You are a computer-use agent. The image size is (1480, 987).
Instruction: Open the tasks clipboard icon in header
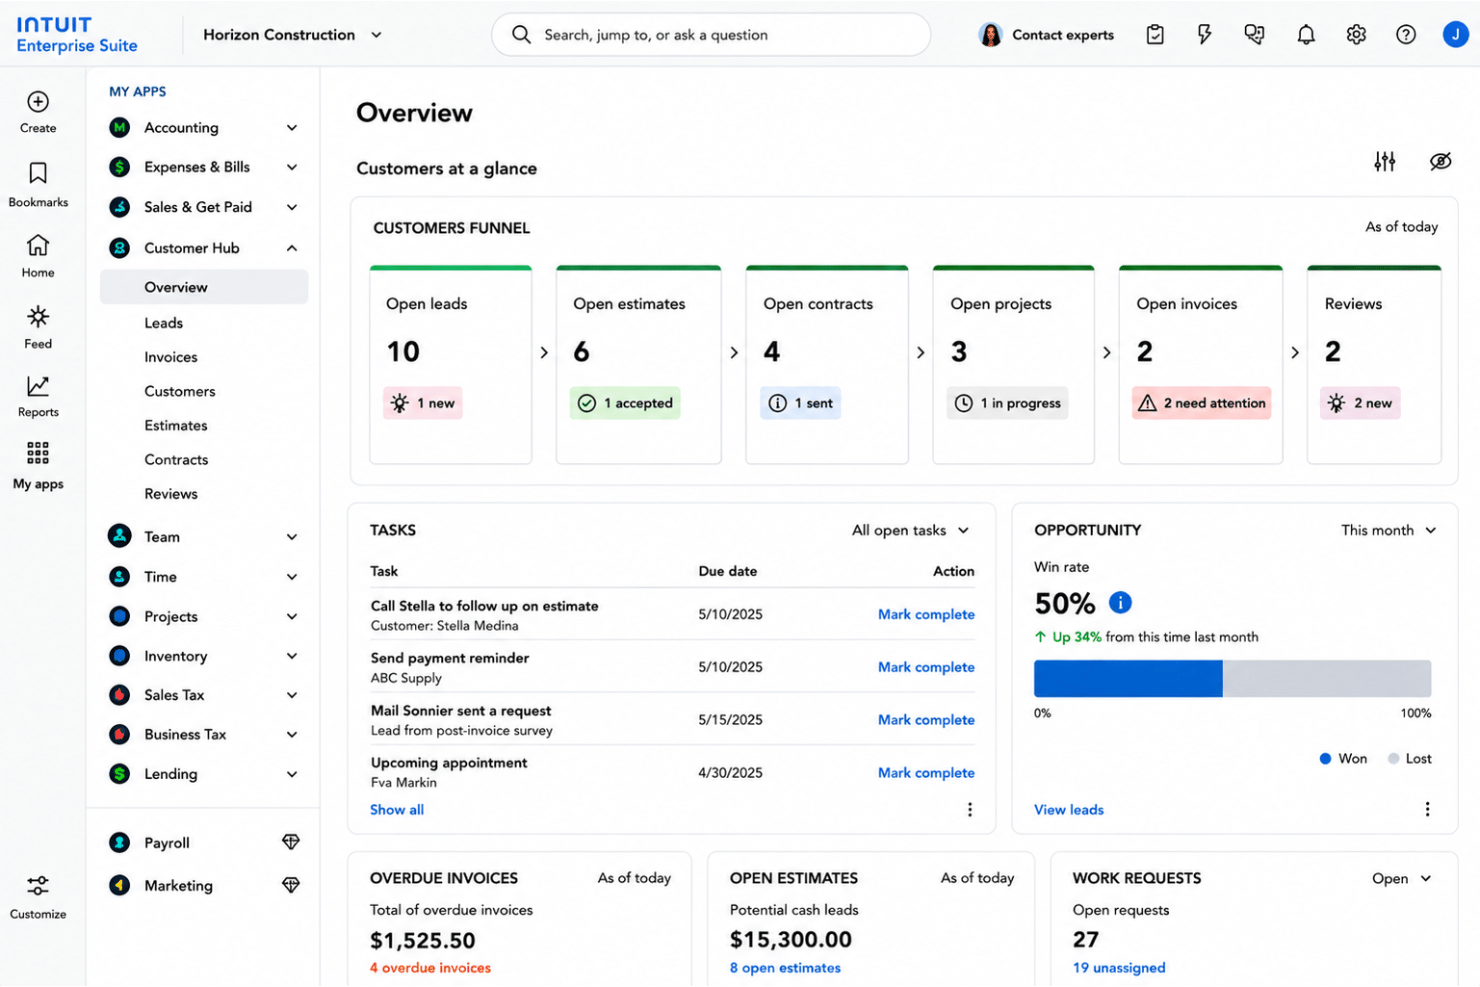coord(1155,35)
